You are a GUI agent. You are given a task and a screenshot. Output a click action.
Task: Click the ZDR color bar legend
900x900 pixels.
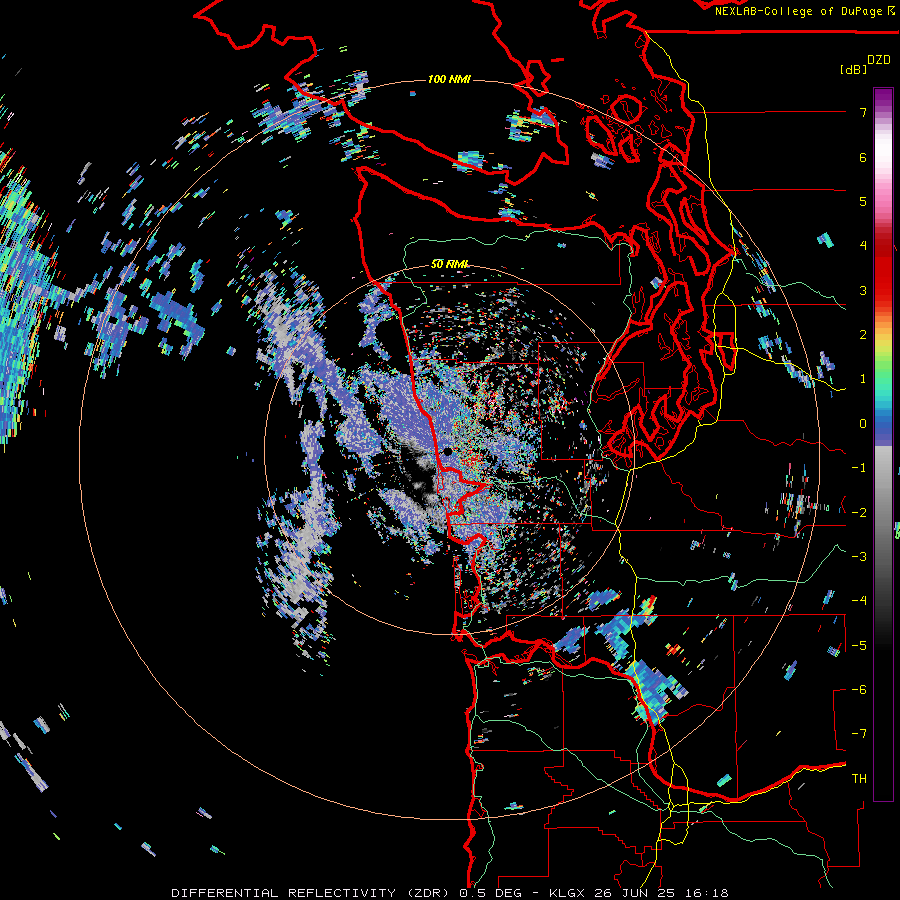[x=883, y=444]
